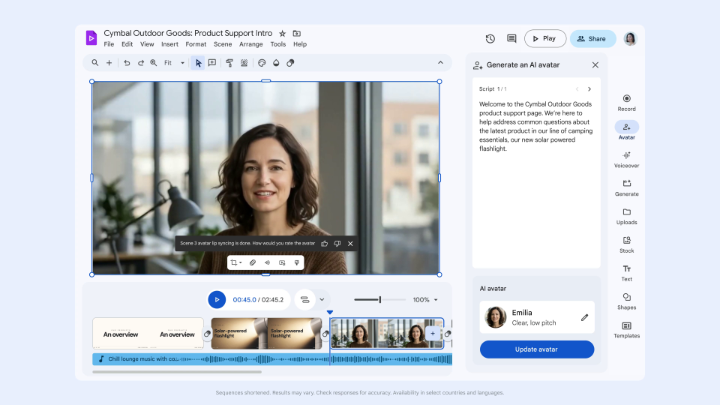
Task: Edit Emilia avatar with pencil icon
Action: (x=584, y=317)
